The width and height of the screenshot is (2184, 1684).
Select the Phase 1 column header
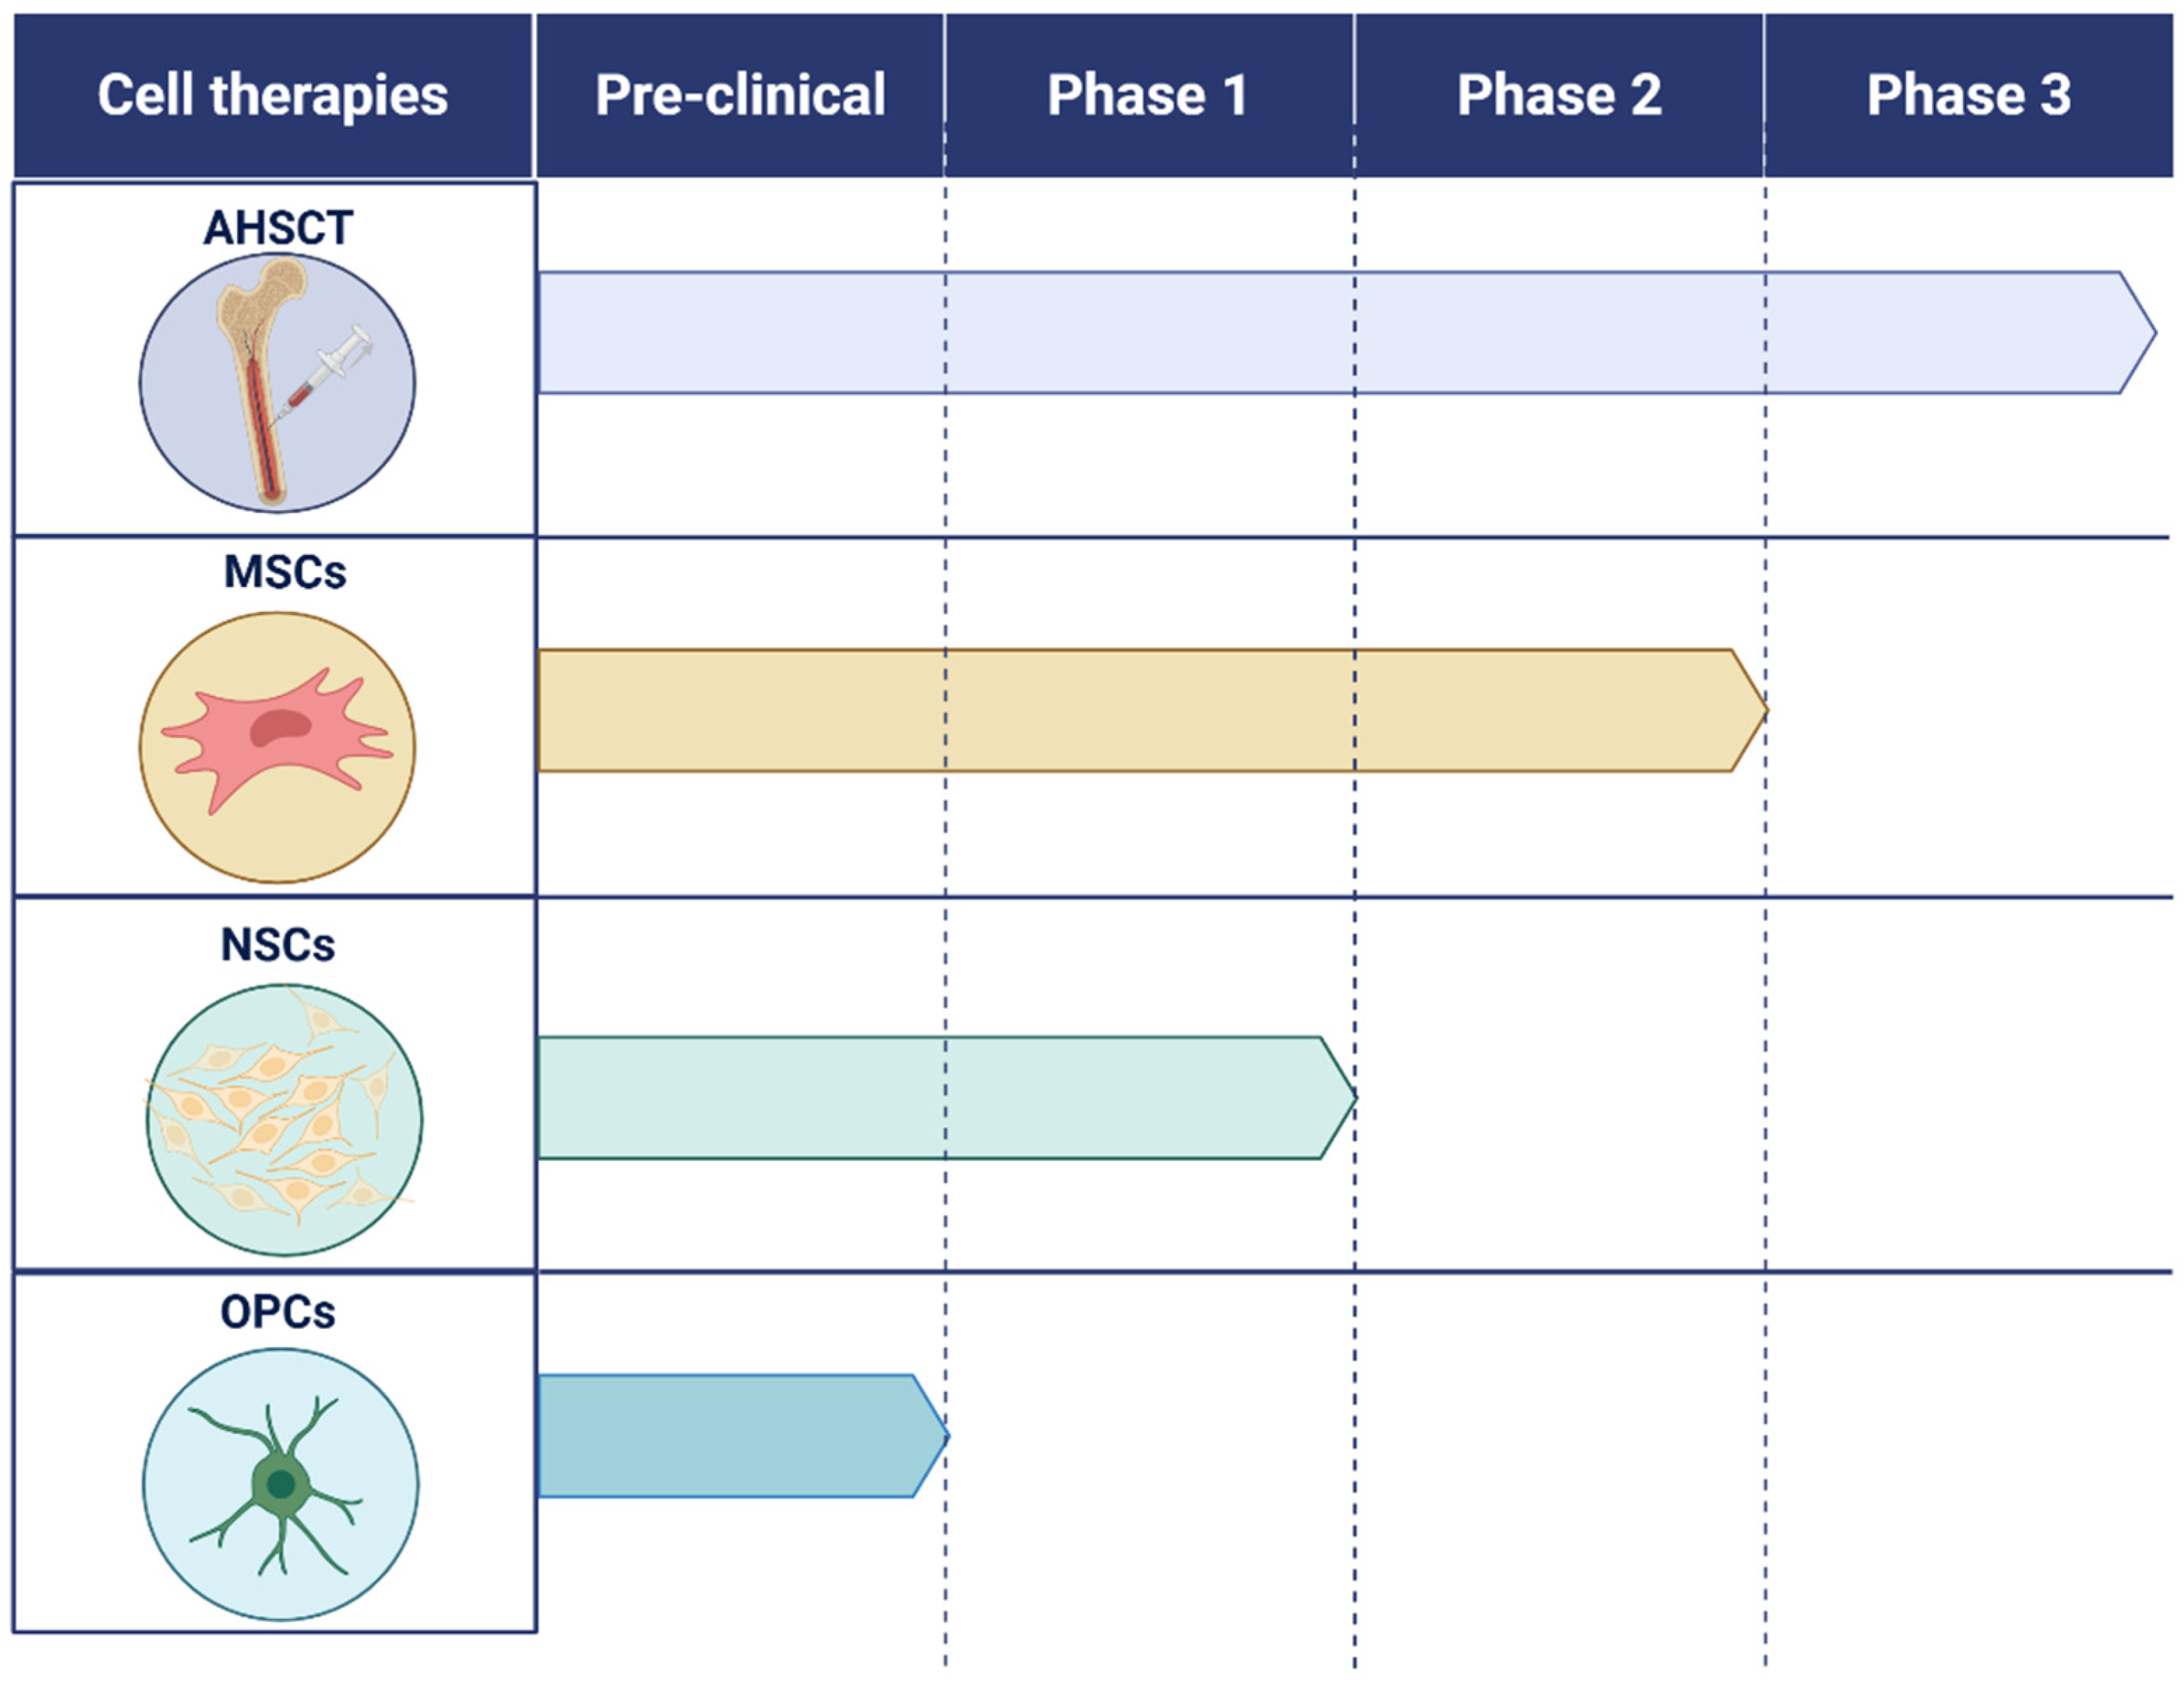click(1148, 96)
